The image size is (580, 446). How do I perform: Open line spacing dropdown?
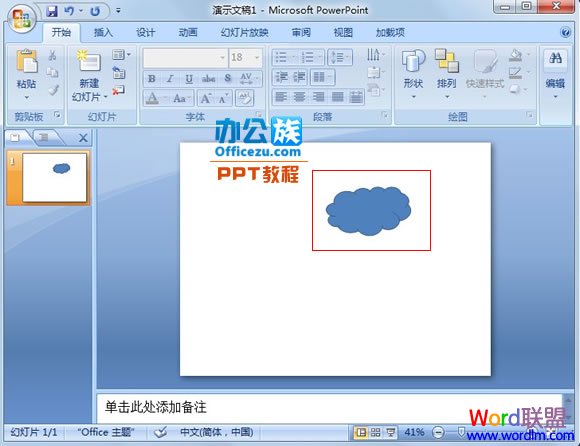pyautogui.click(x=340, y=57)
